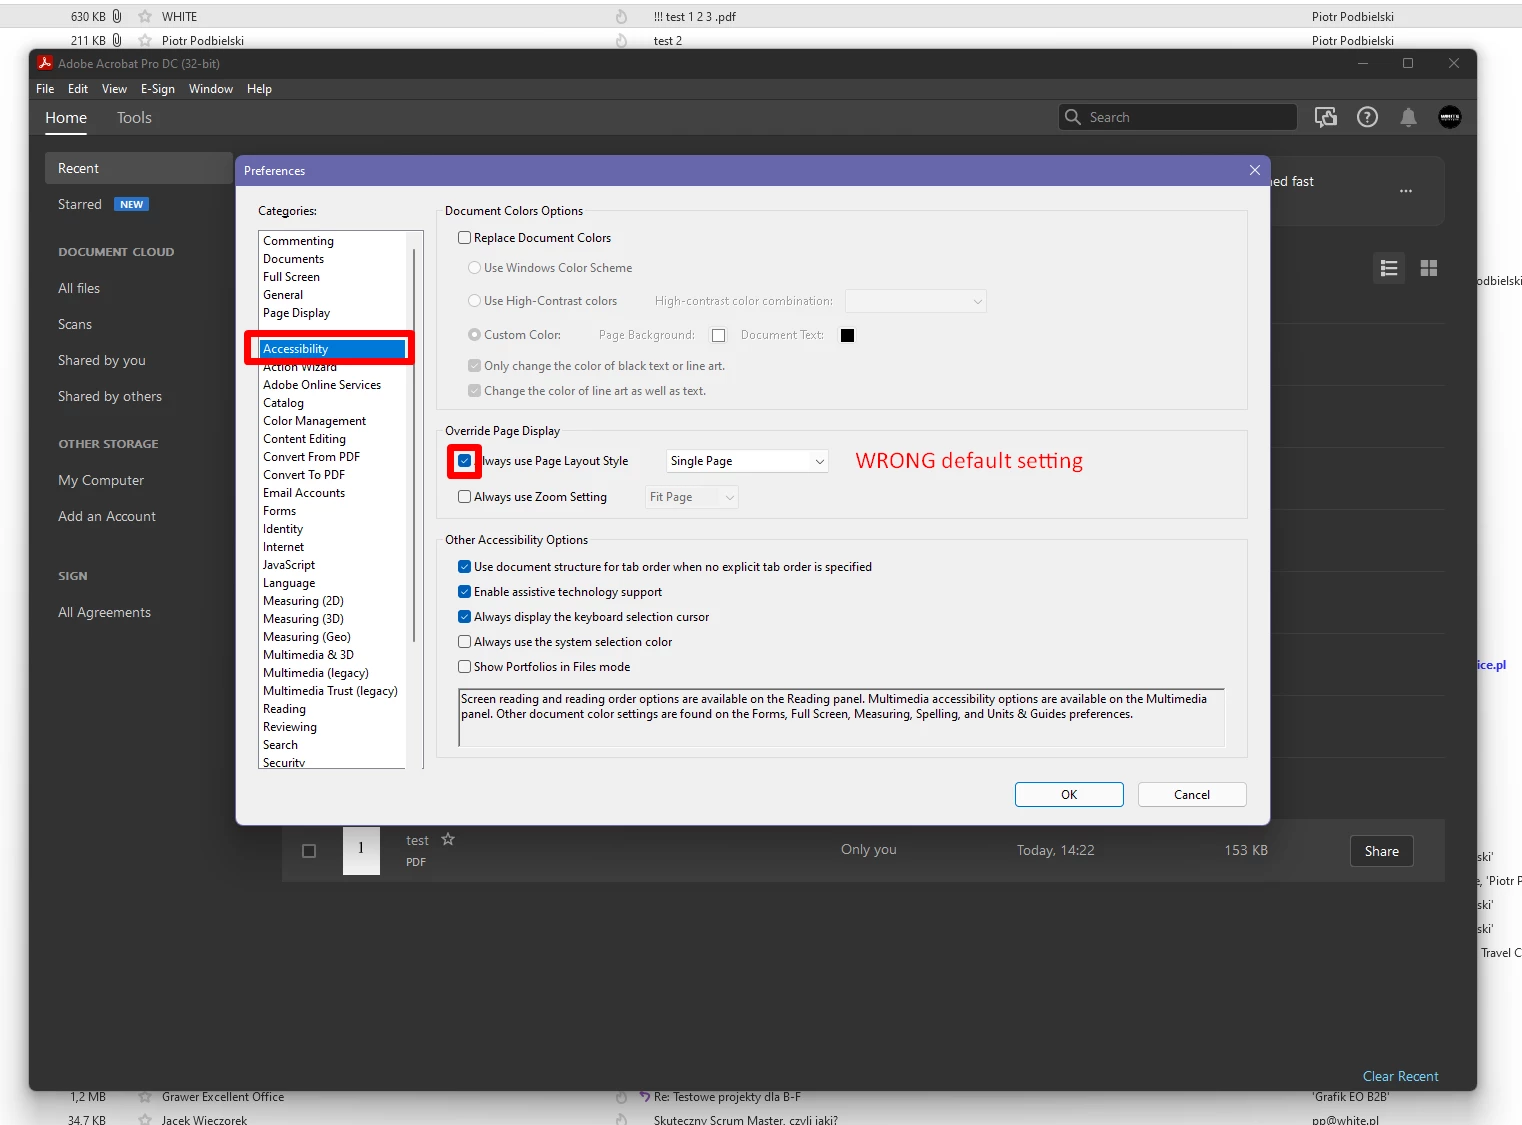Open the Fit Page zoom dropdown

691,497
